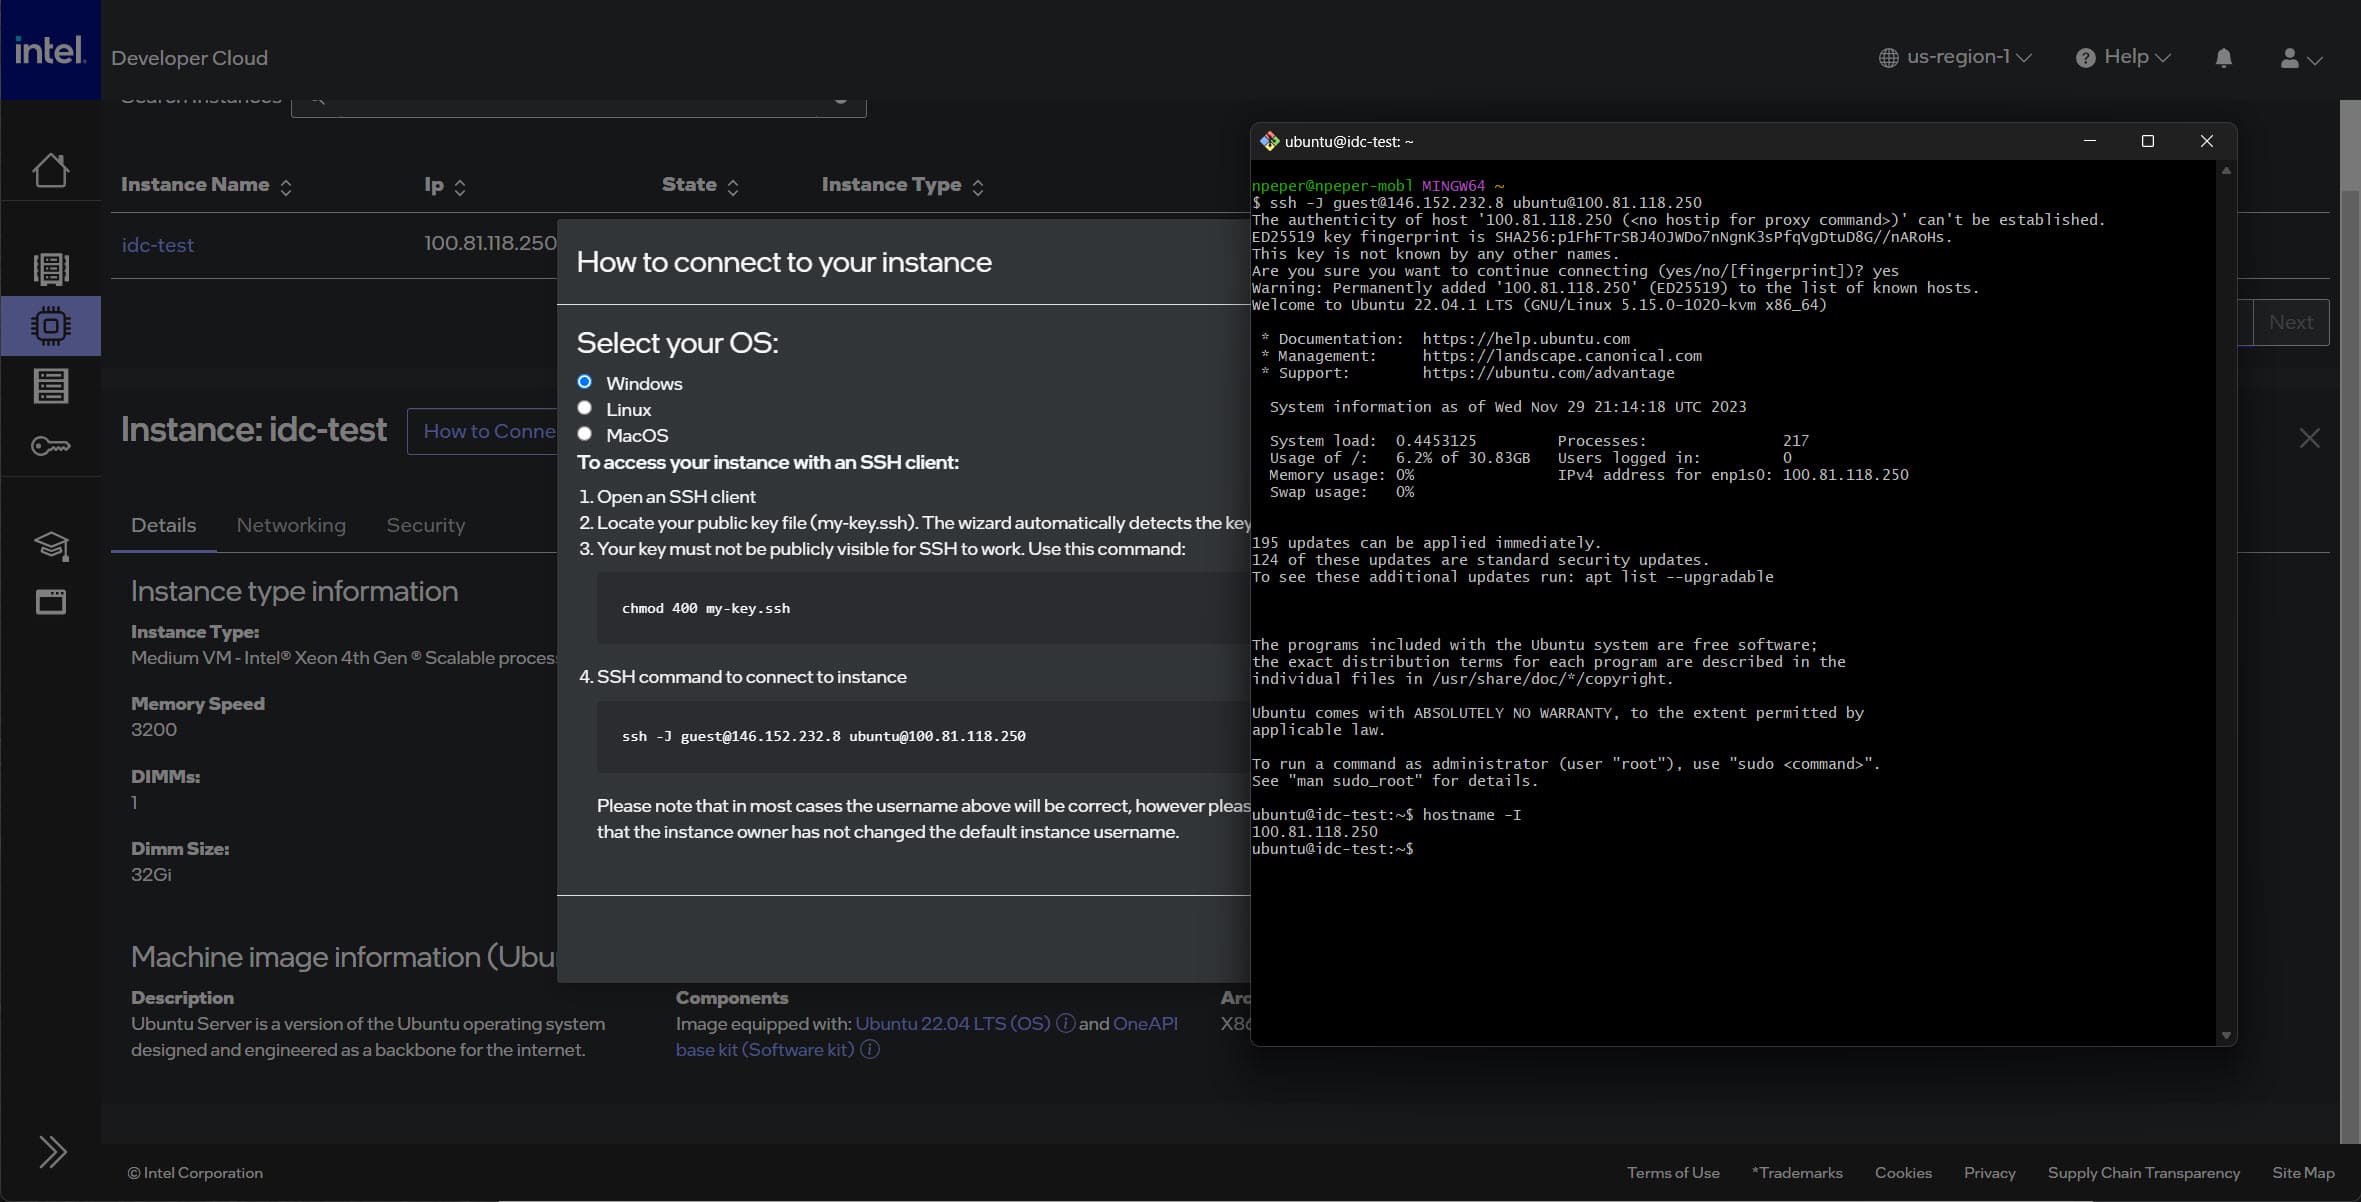Open the compute instances chip icon
This screenshot has width=2361, height=1202.
(50, 326)
